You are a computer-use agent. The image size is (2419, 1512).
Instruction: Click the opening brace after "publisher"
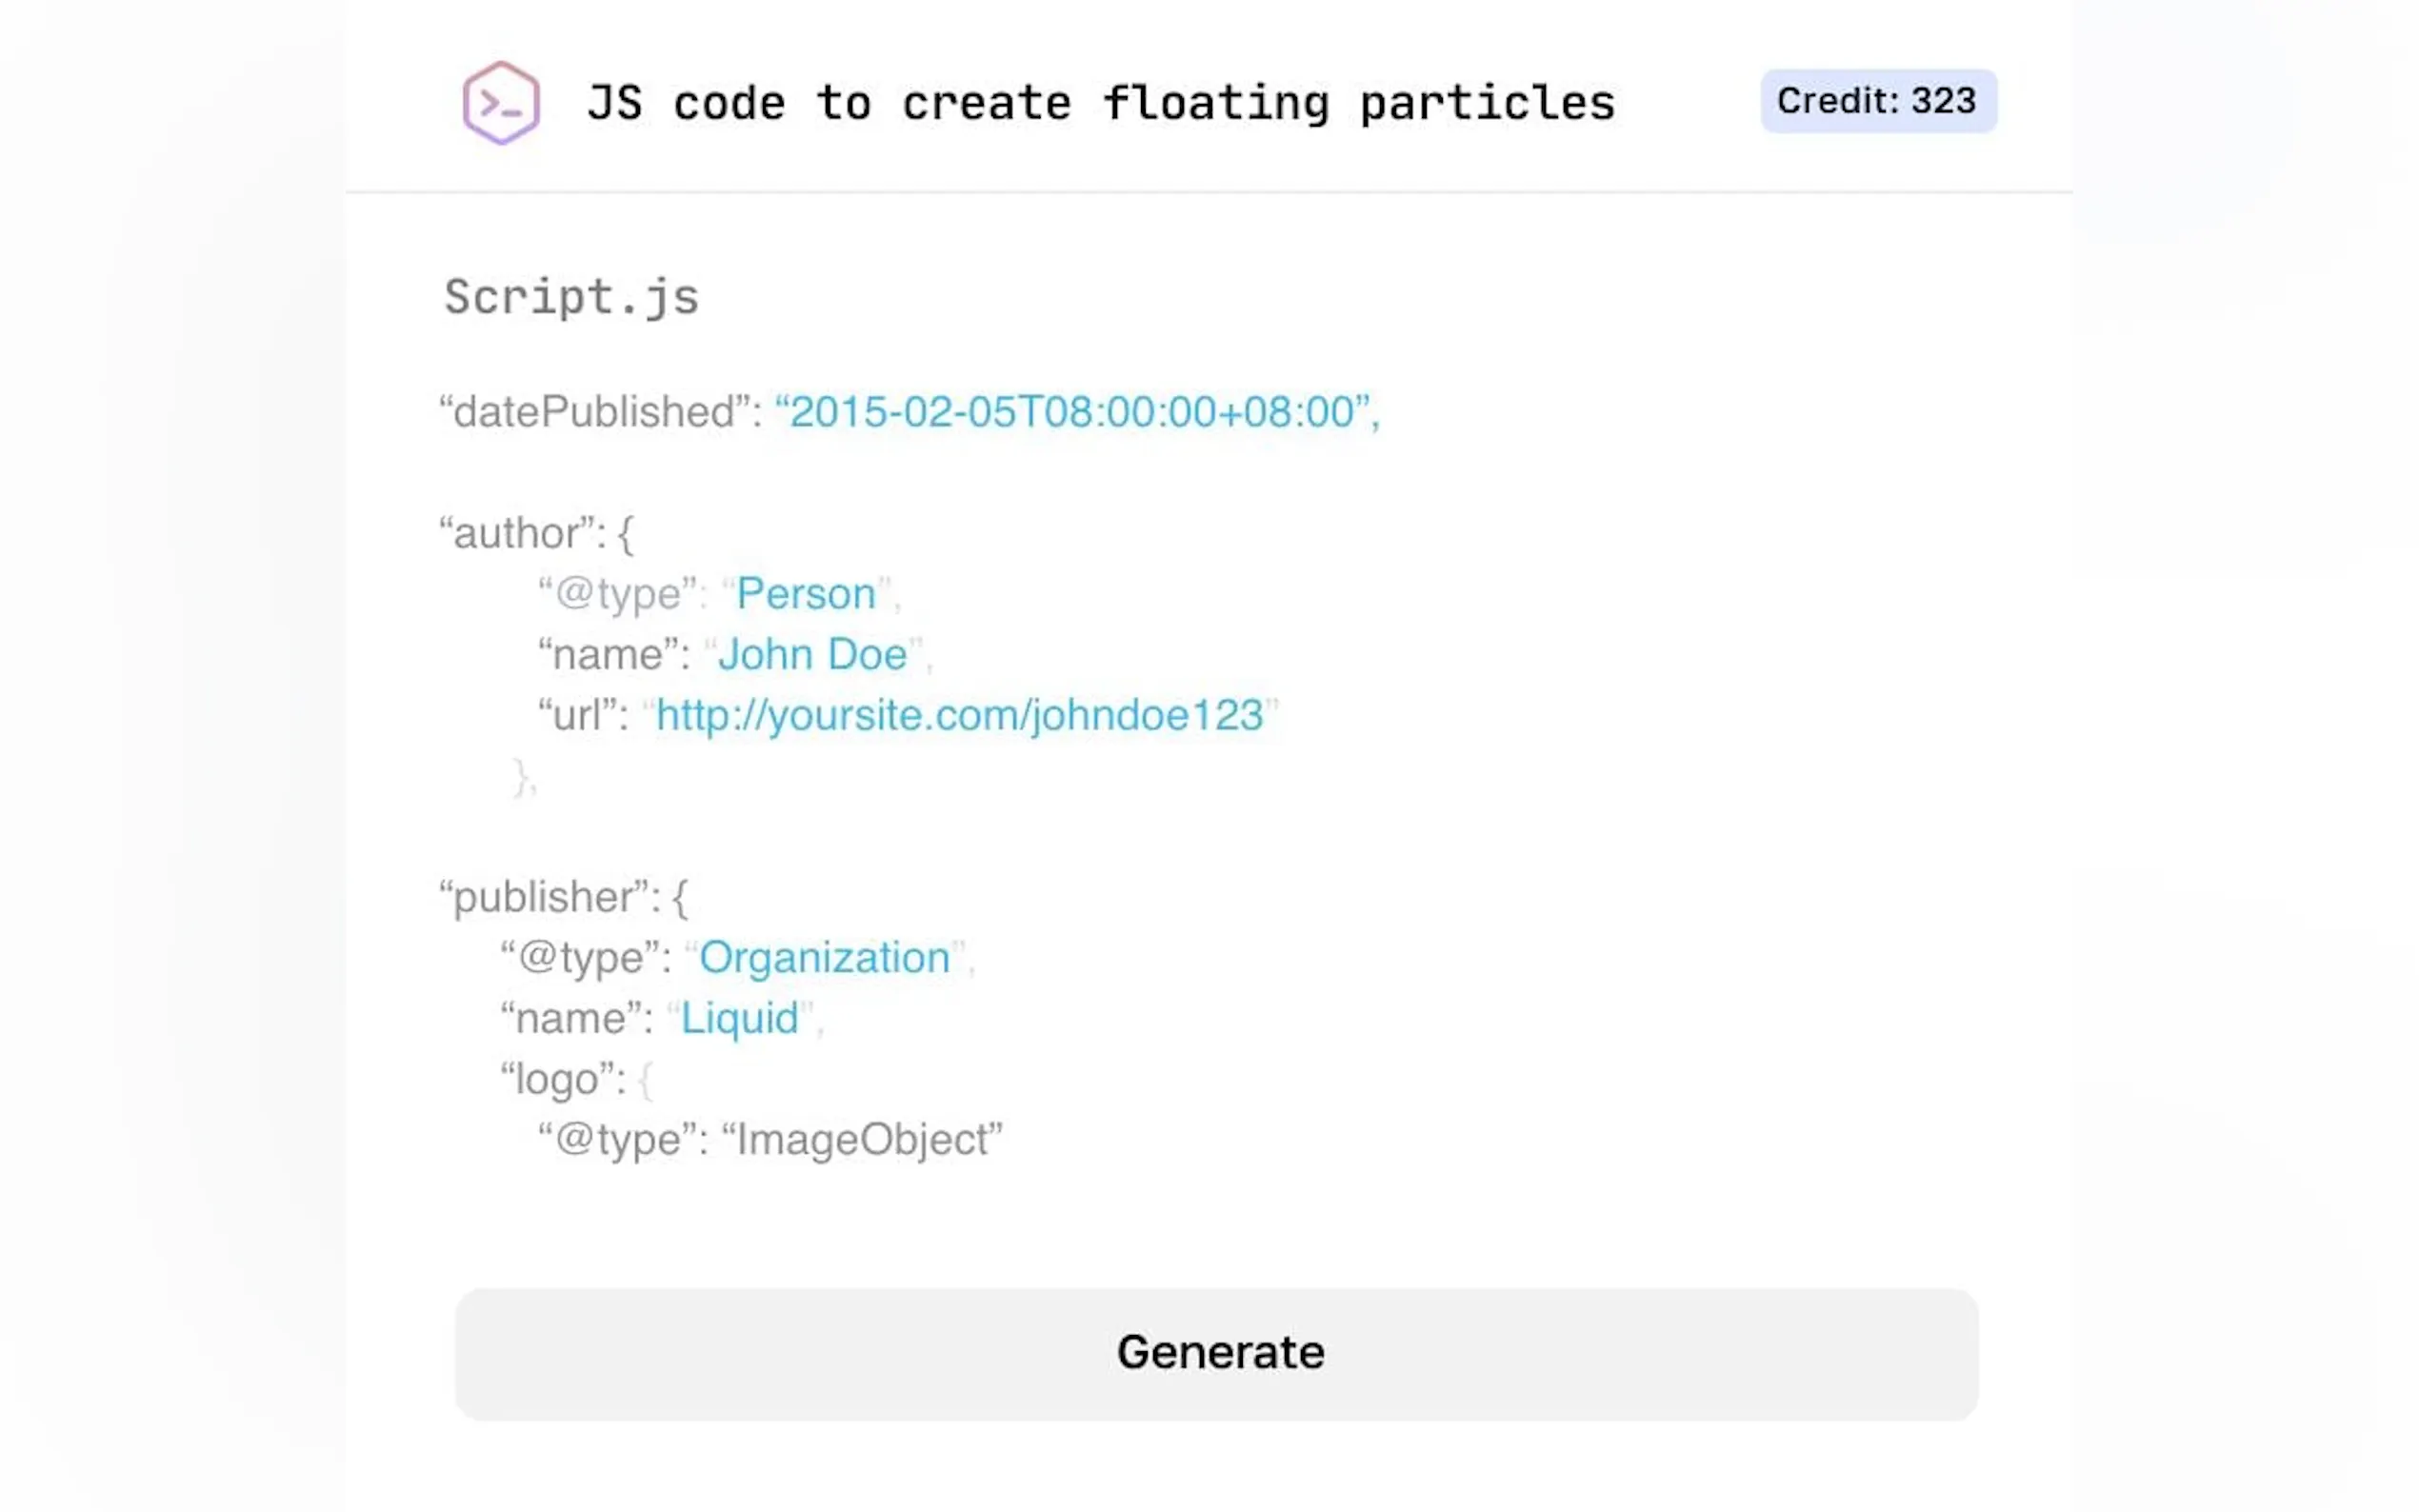[680, 898]
